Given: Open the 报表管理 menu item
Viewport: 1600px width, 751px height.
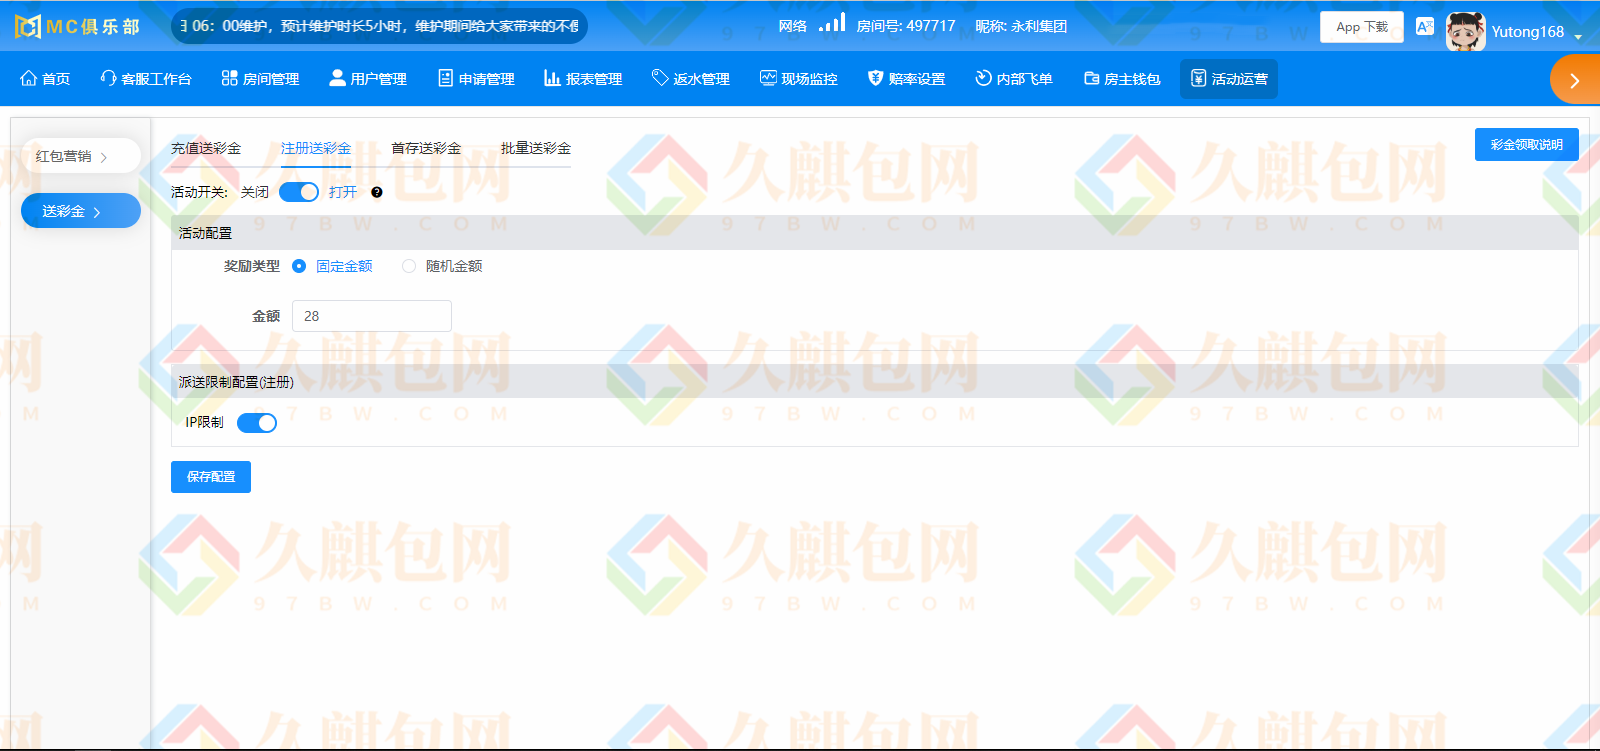Looking at the screenshot, I should (x=583, y=79).
